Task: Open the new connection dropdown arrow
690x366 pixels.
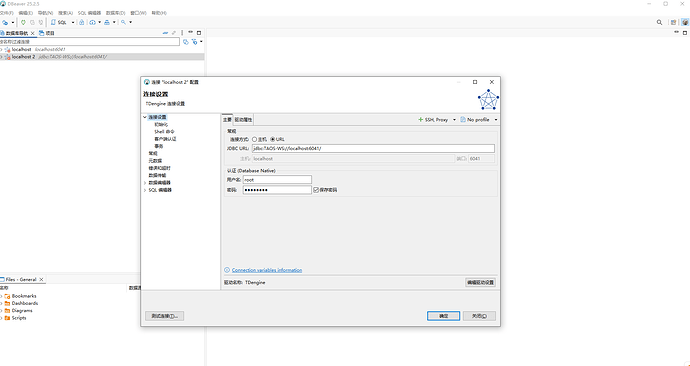Action: 13,22
